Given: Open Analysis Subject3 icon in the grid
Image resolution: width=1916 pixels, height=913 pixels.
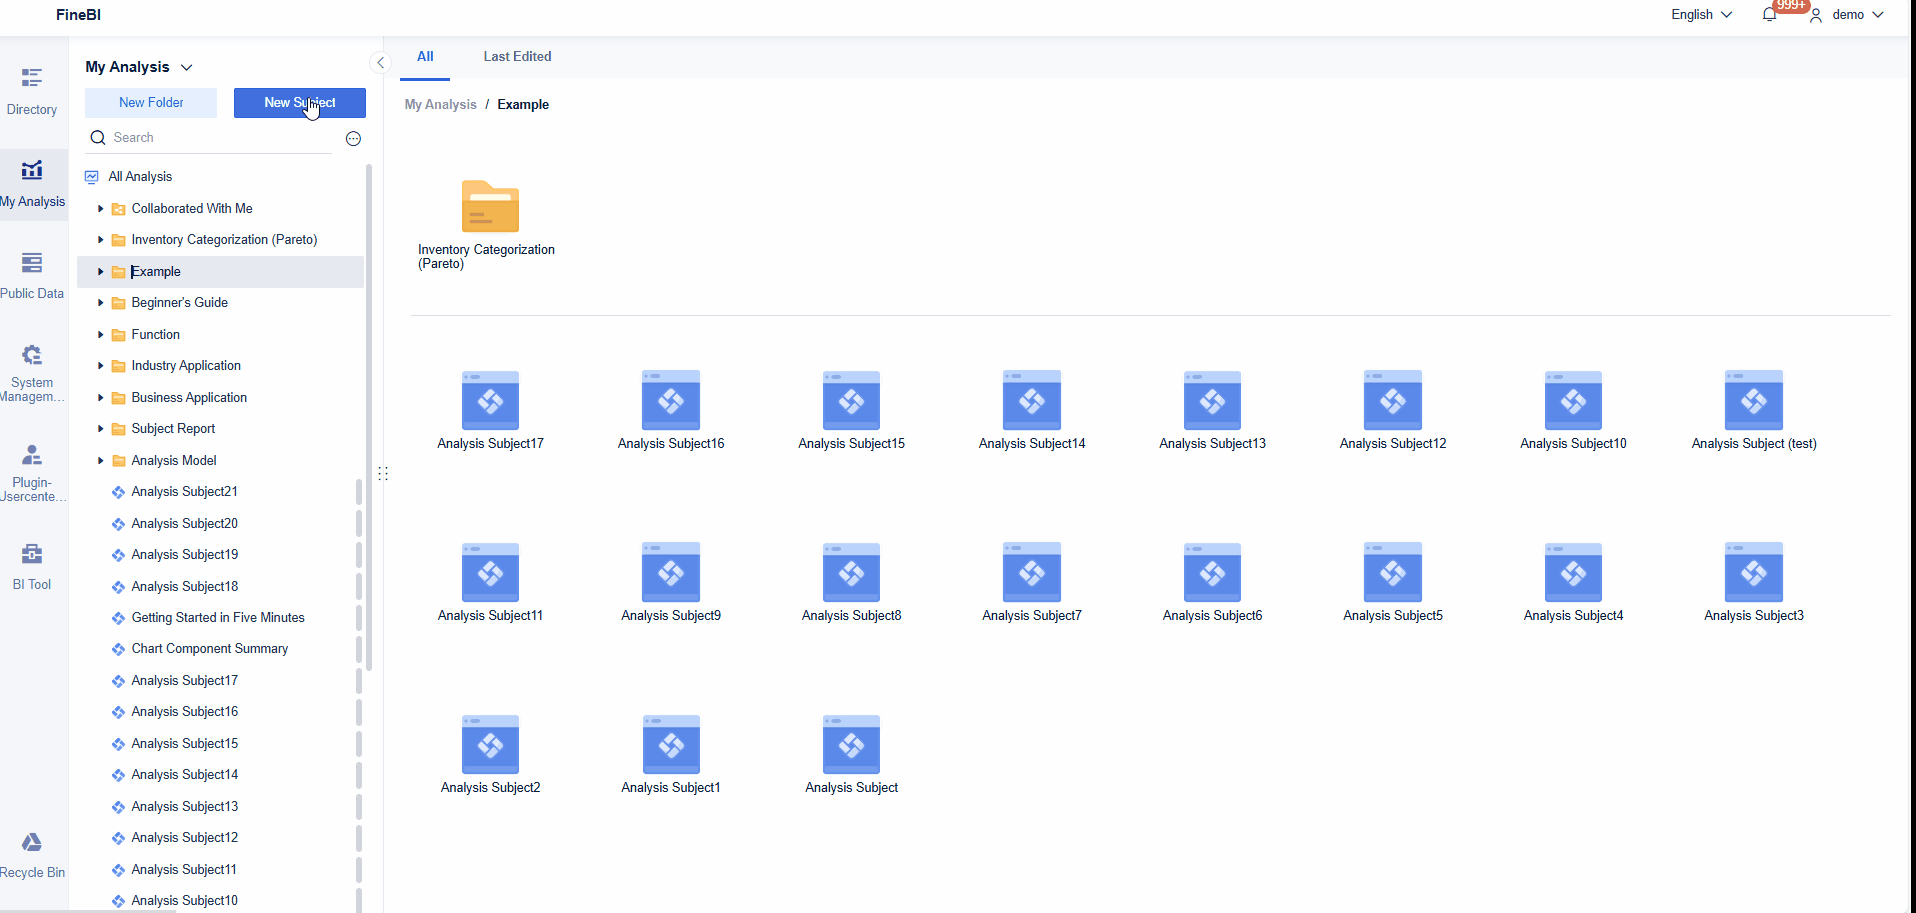Looking at the screenshot, I should 1754,573.
